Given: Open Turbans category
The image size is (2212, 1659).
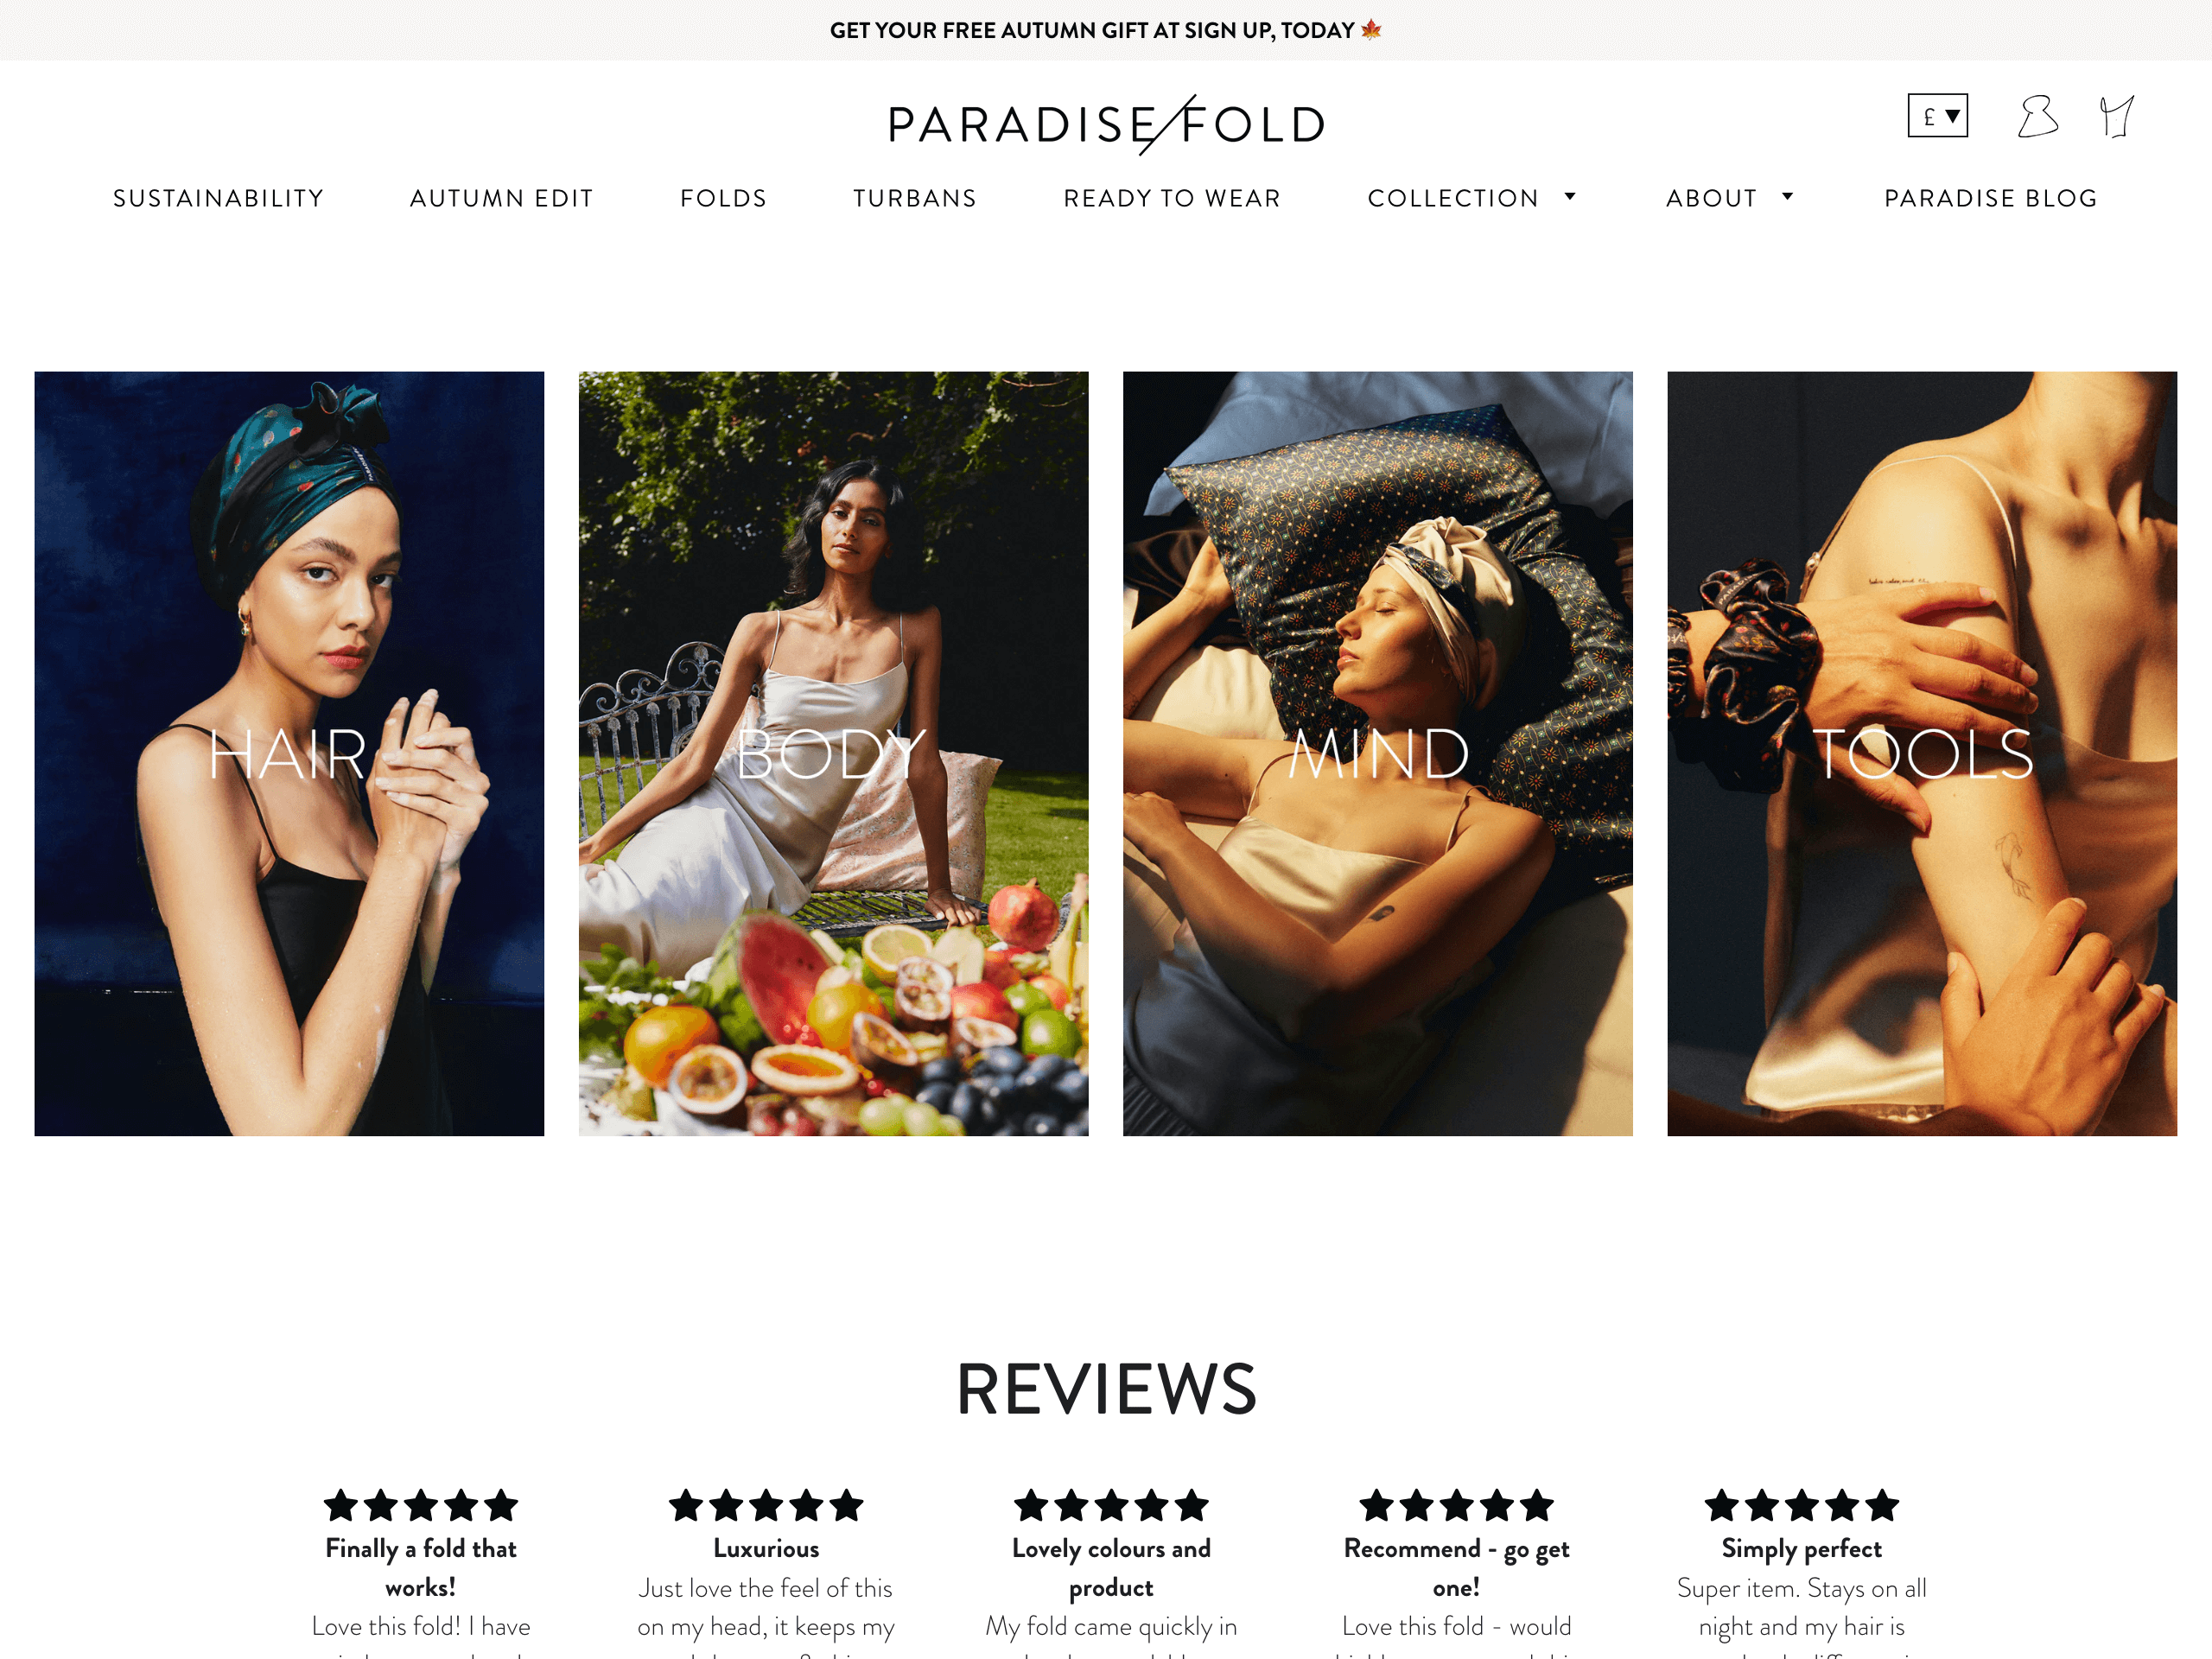Looking at the screenshot, I should pyautogui.click(x=915, y=198).
